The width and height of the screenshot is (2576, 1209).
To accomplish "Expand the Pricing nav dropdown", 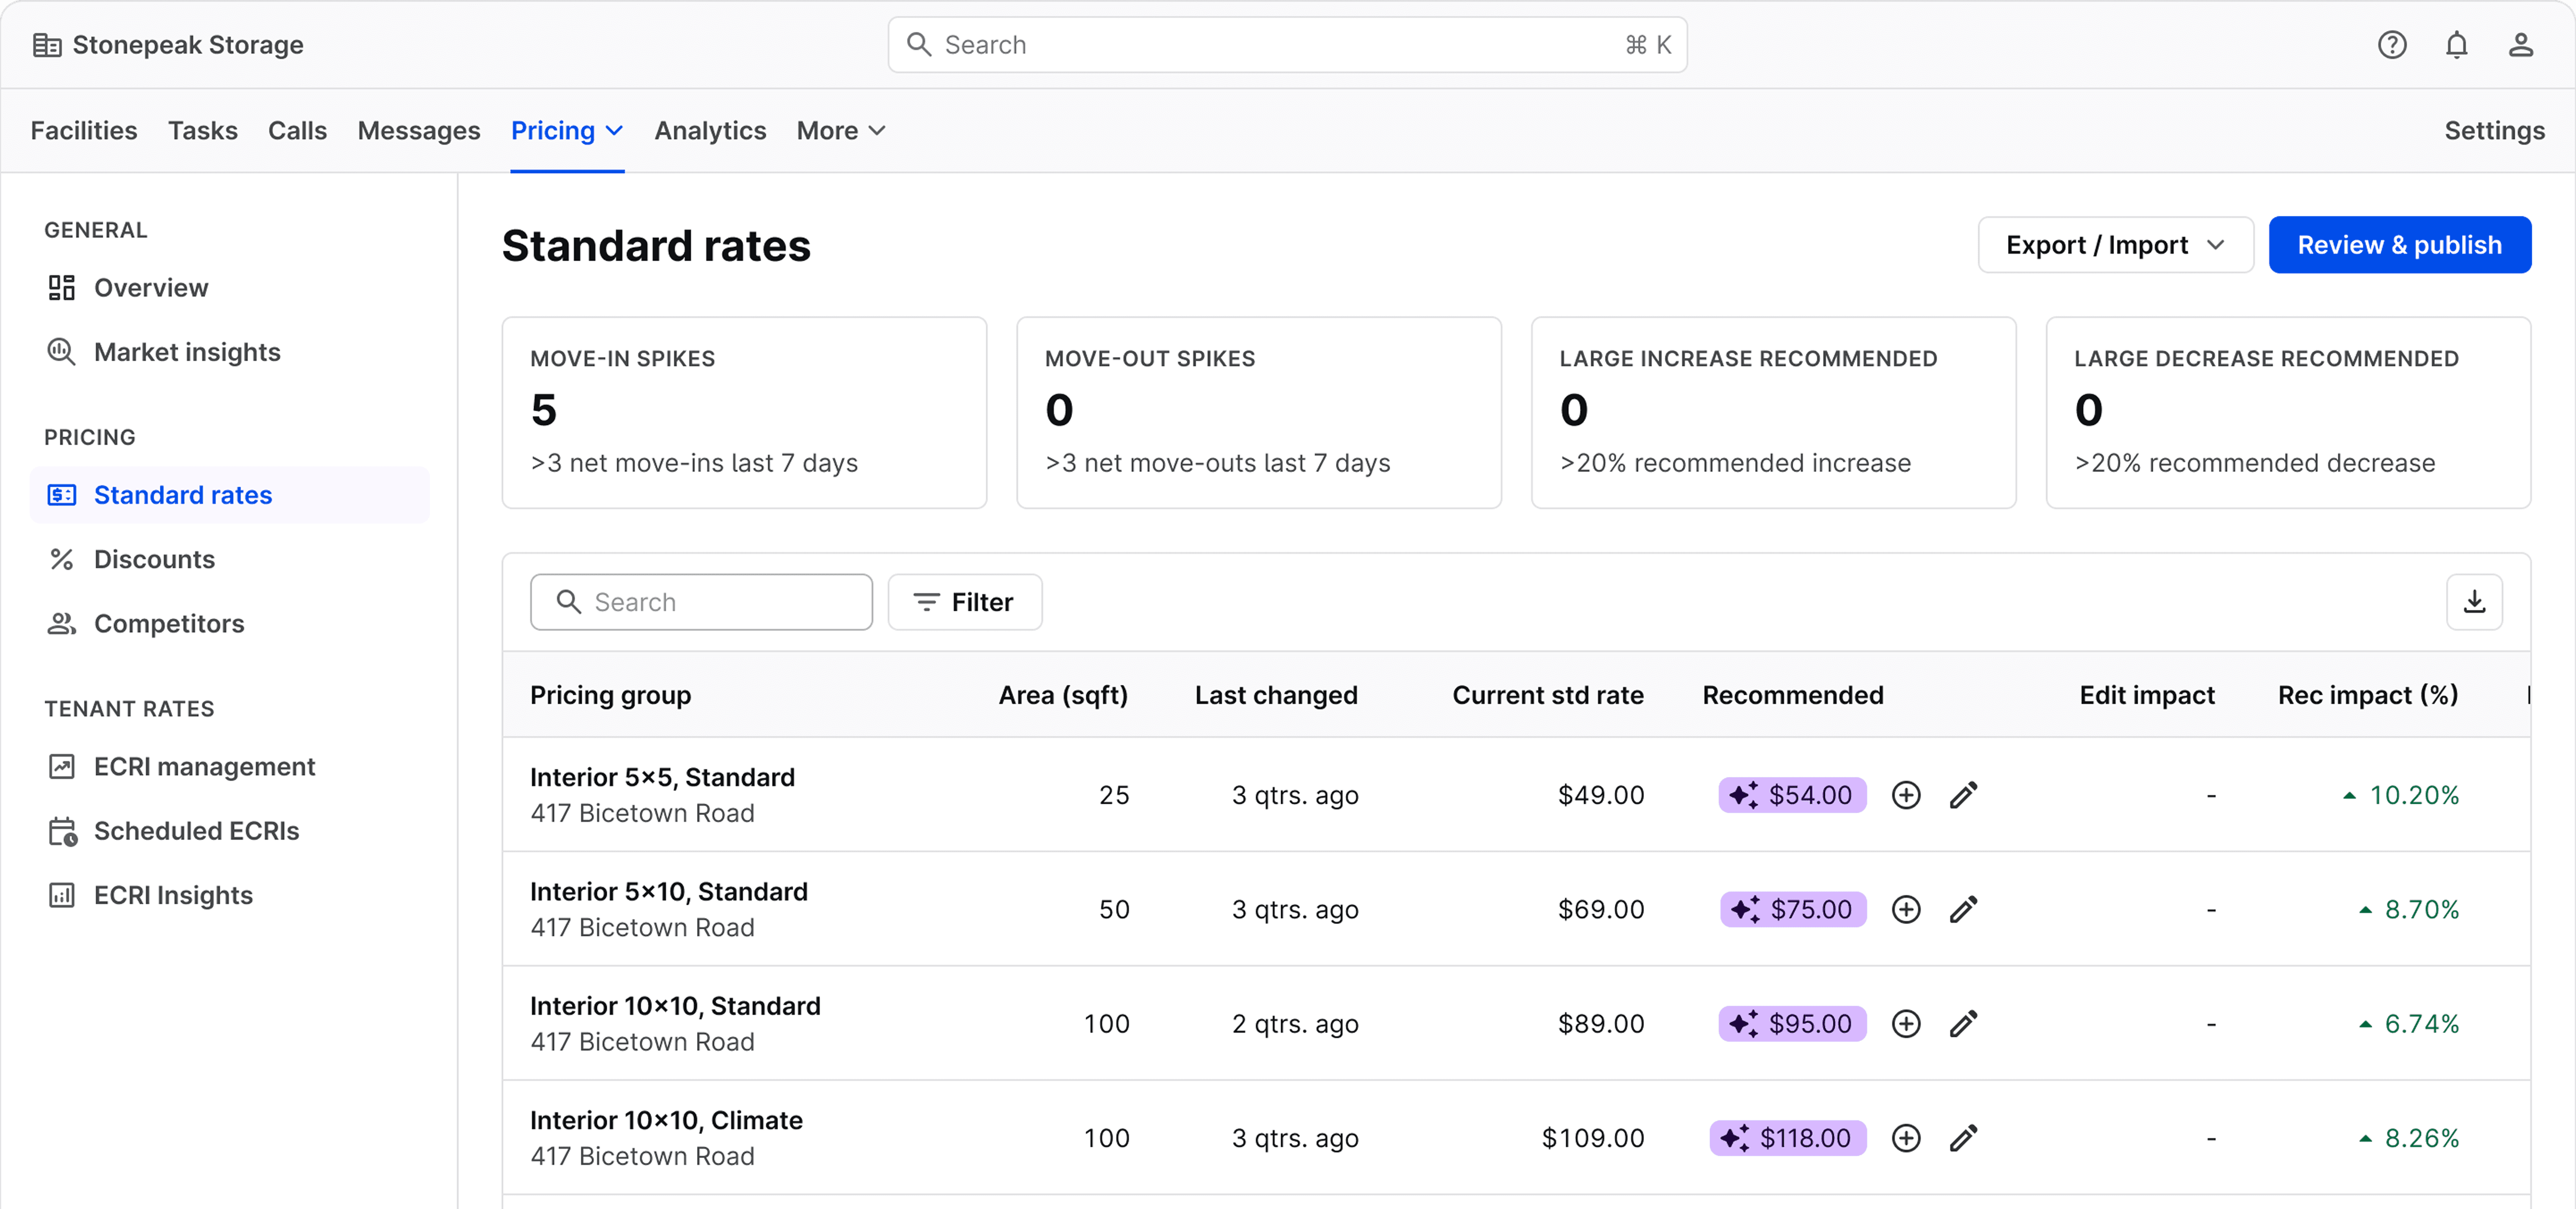I will 567,131.
